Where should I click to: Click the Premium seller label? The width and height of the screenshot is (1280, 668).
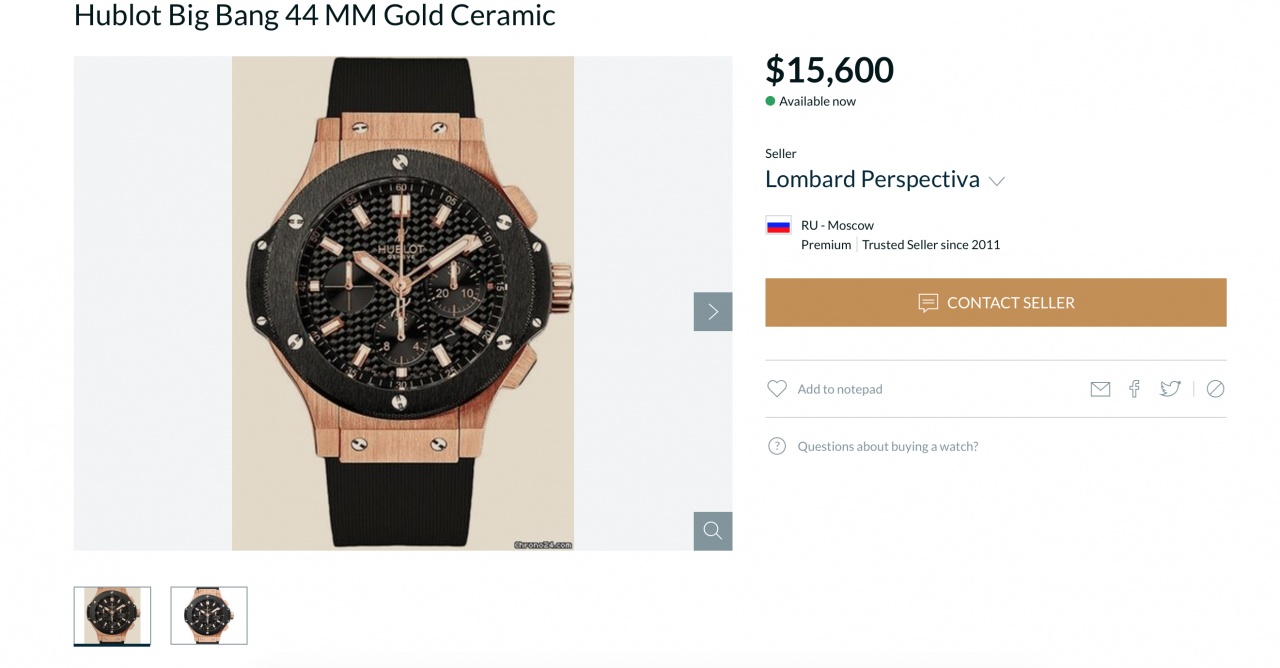(826, 244)
